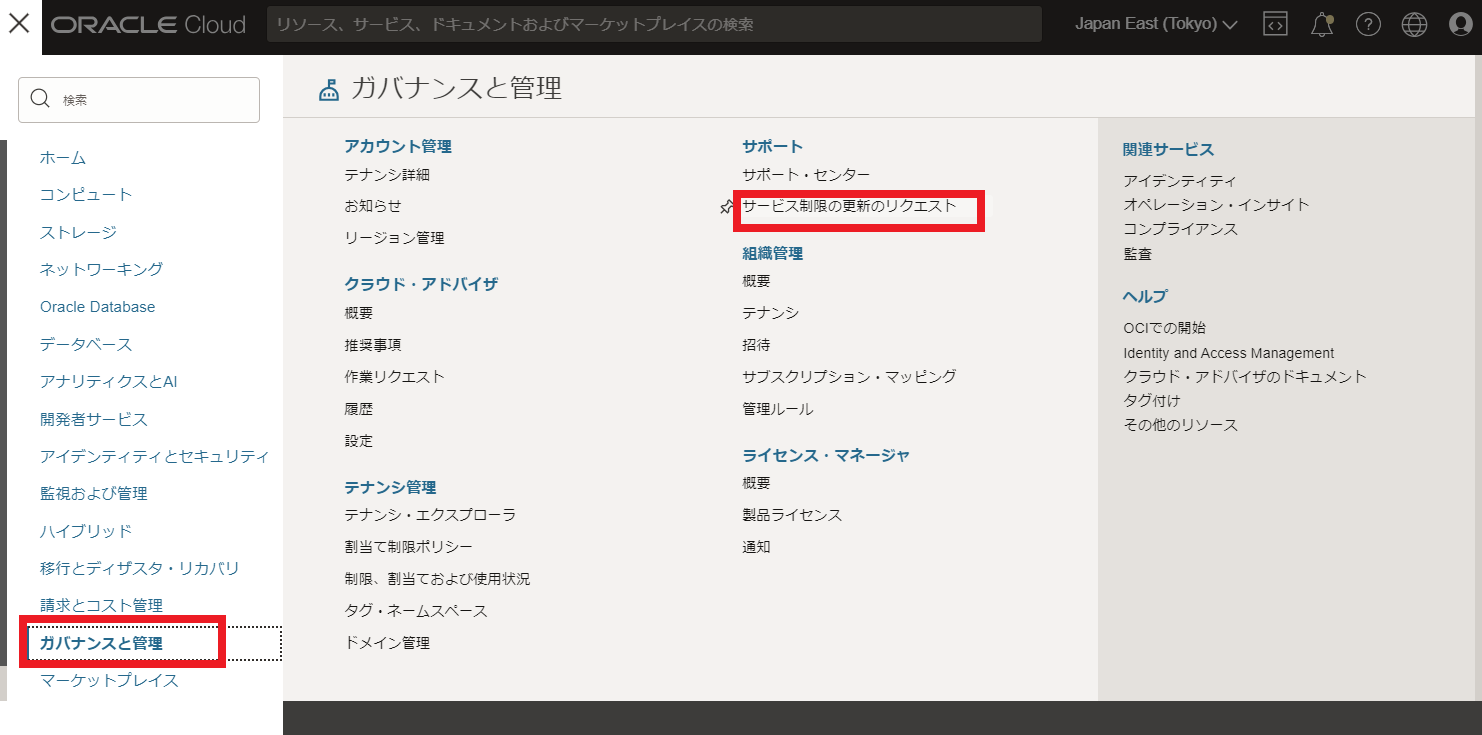Open 製品ライセンス link
Viewport: 1482px width, 735px height.
792,515
